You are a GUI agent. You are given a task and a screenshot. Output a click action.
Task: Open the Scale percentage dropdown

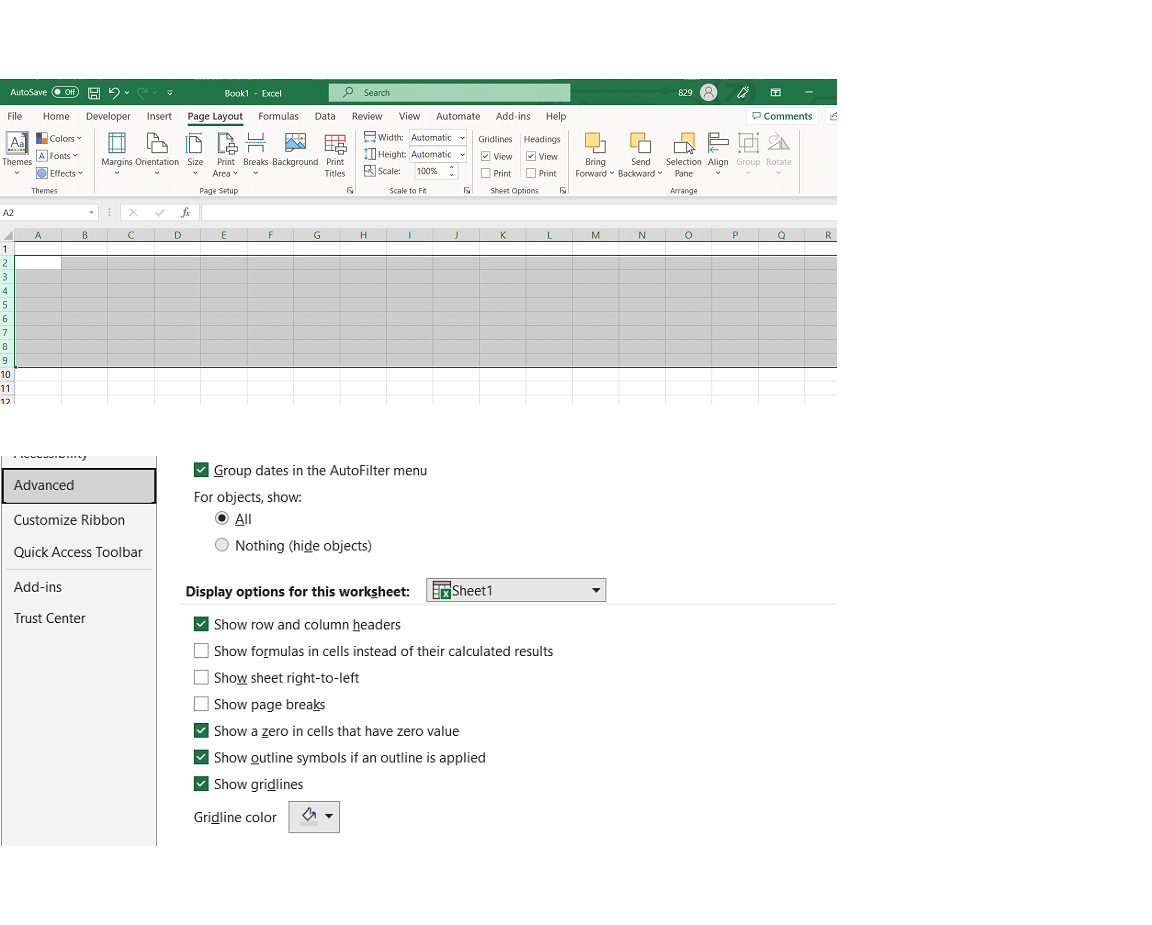click(x=452, y=171)
